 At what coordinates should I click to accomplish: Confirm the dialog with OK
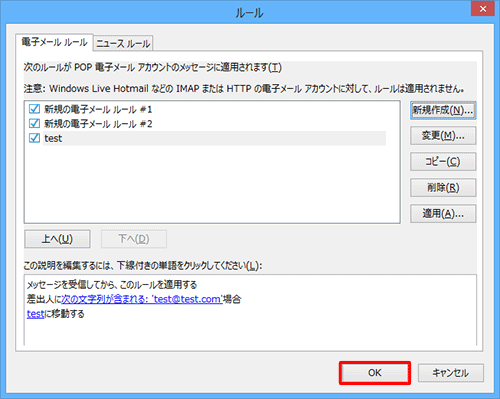(375, 373)
